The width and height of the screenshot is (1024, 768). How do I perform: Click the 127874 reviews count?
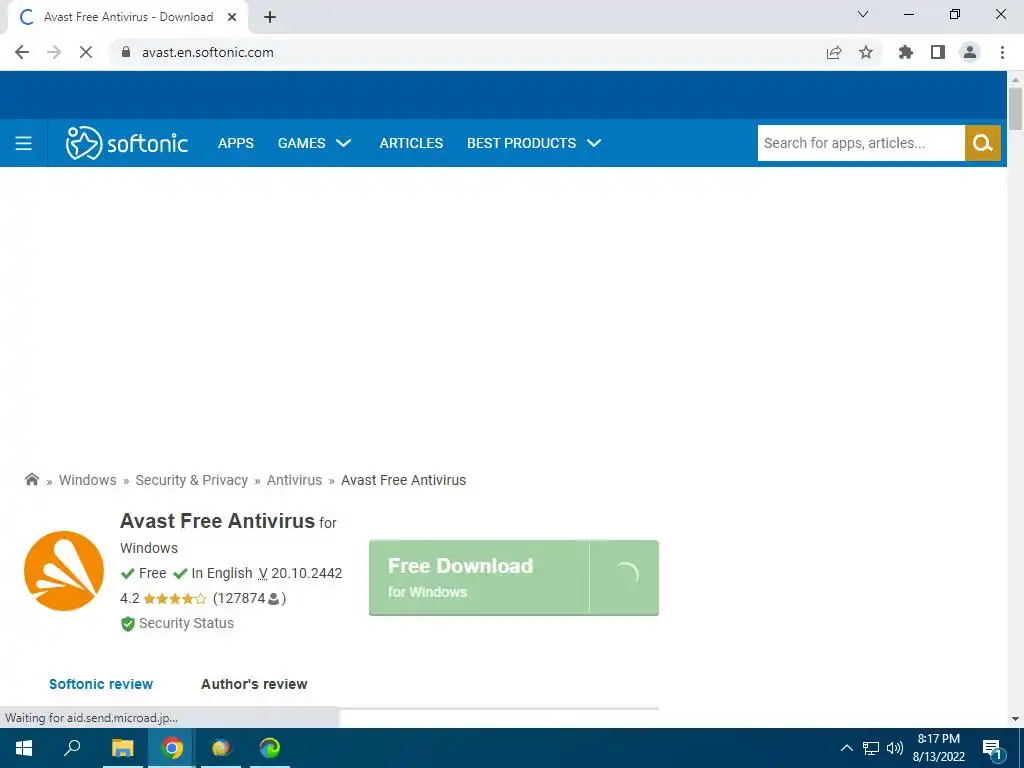[249, 598]
